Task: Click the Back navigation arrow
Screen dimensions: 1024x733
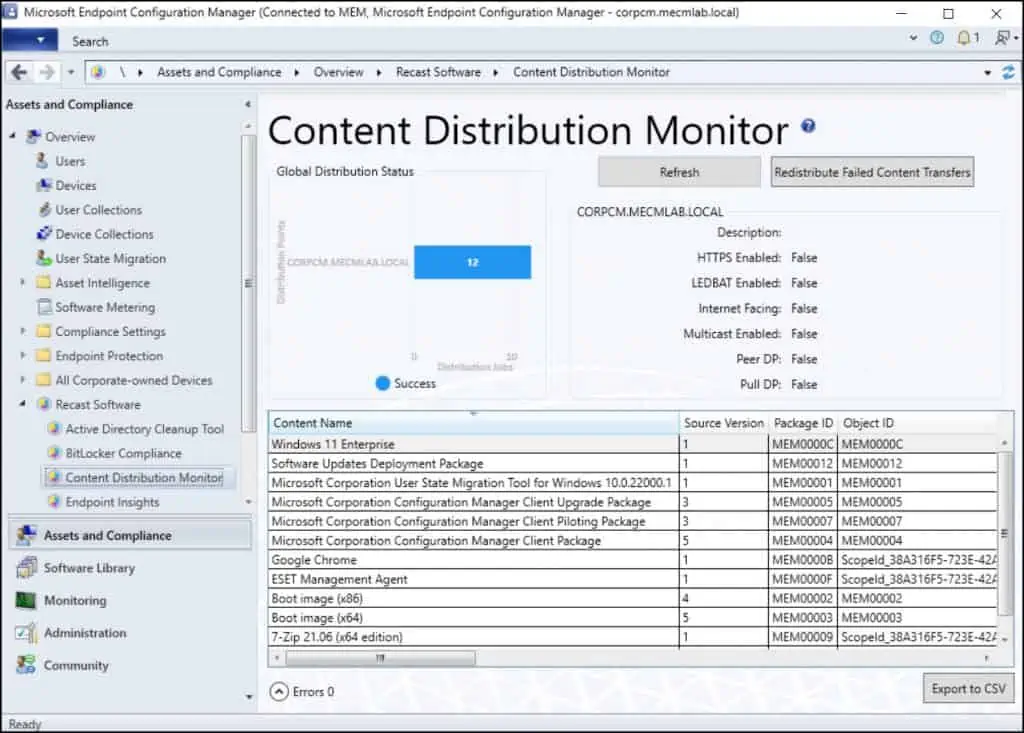Action: pyautogui.click(x=19, y=72)
